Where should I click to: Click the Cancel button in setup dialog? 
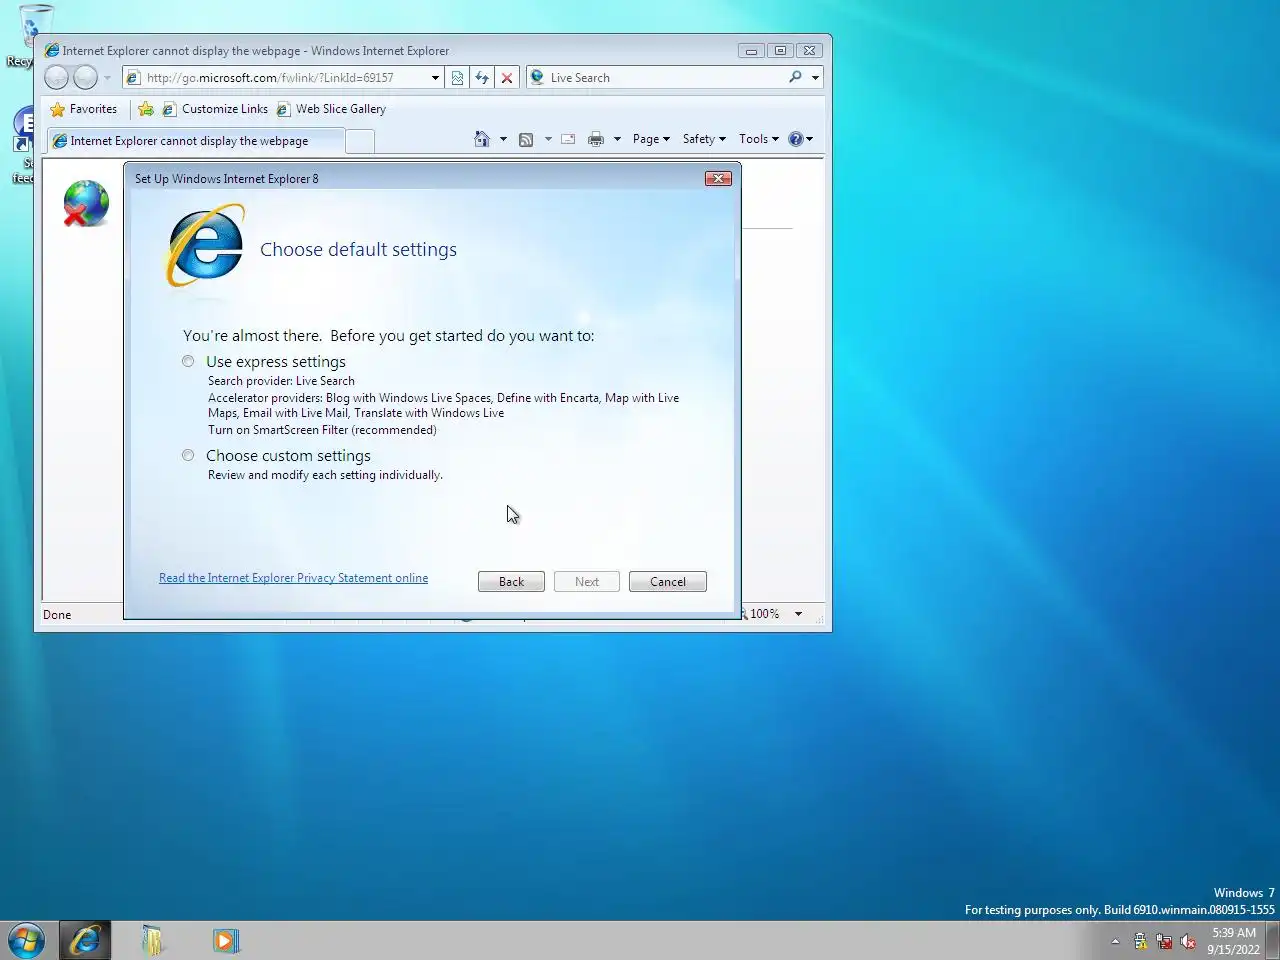point(668,582)
